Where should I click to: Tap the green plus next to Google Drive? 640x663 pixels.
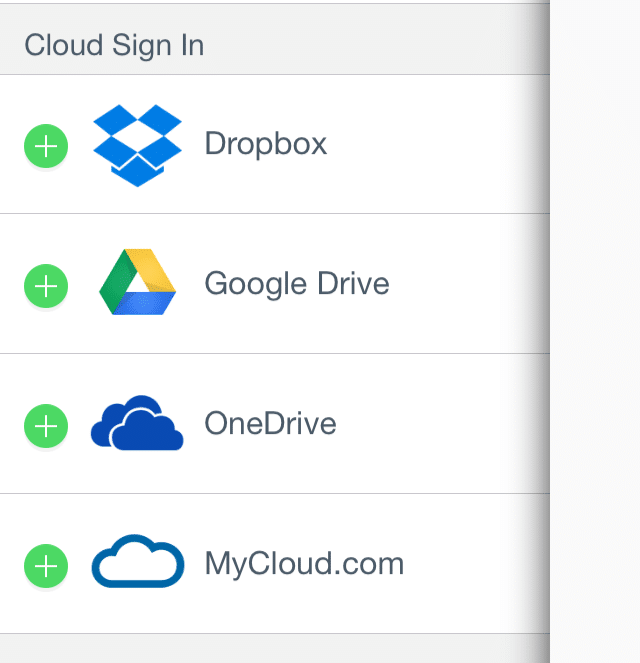[x=46, y=286]
